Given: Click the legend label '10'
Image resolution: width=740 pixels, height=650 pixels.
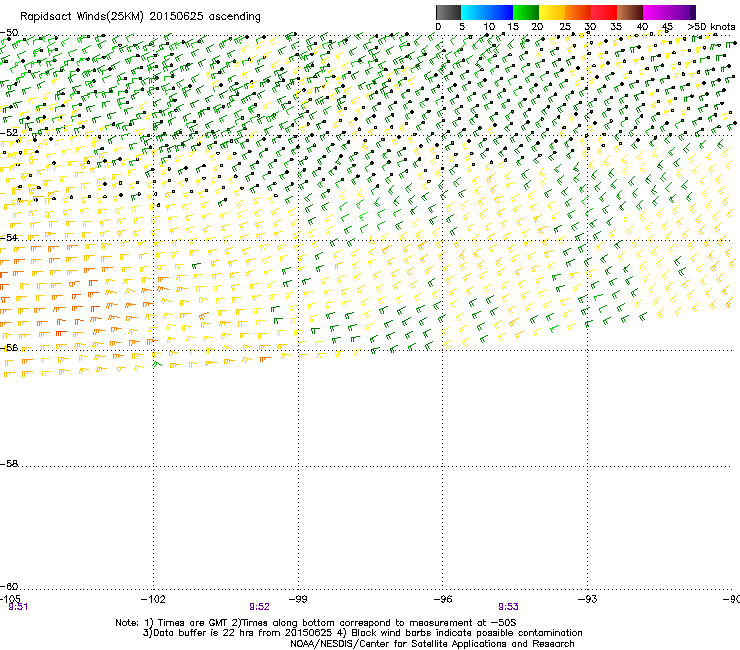Looking at the screenshot, I should [x=489, y=27].
